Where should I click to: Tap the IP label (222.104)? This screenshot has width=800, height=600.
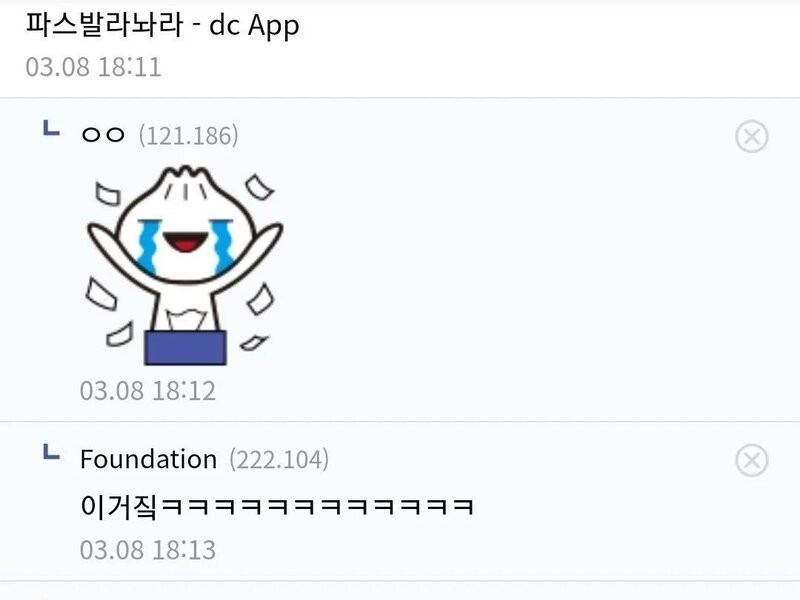pos(279,460)
